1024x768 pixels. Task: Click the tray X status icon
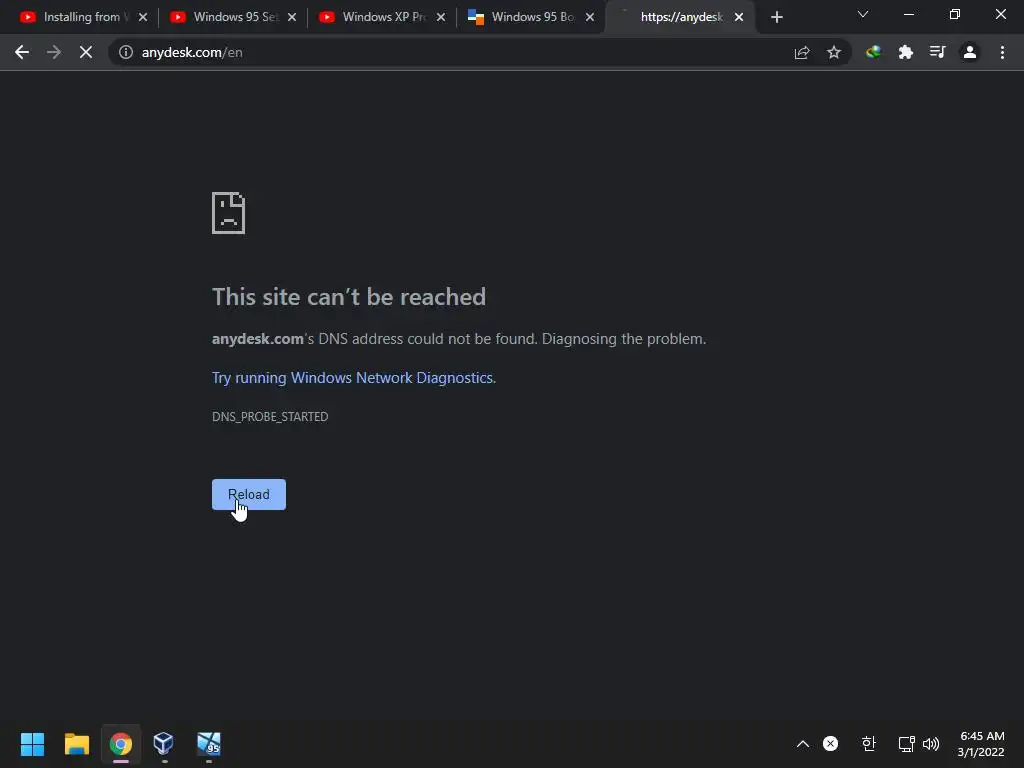click(831, 744)
